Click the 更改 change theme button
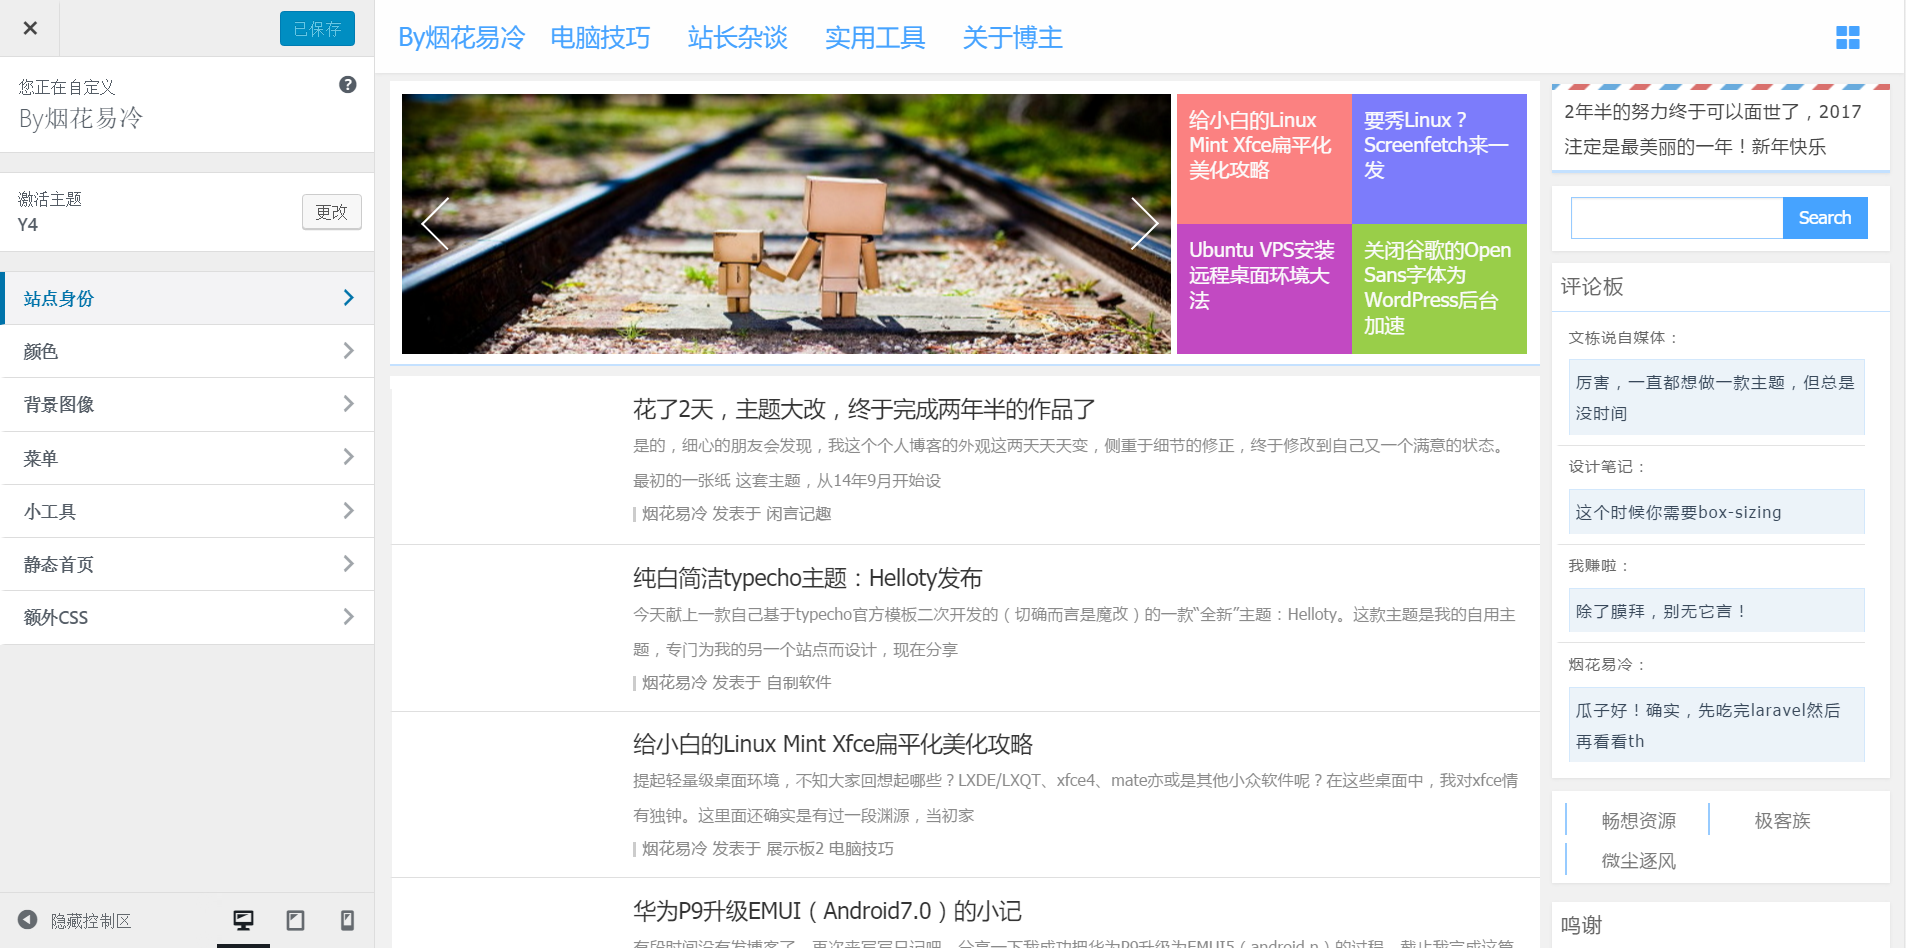Screen dimensions: 1906x948 pyautogui.click(x=332, y=212)
